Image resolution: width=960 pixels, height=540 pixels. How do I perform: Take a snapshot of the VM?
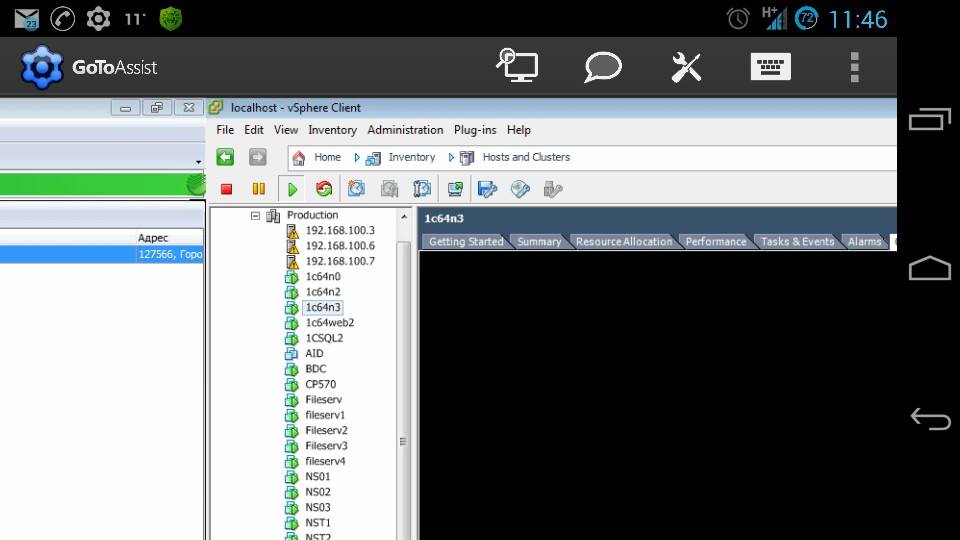[x=356, y=189]
